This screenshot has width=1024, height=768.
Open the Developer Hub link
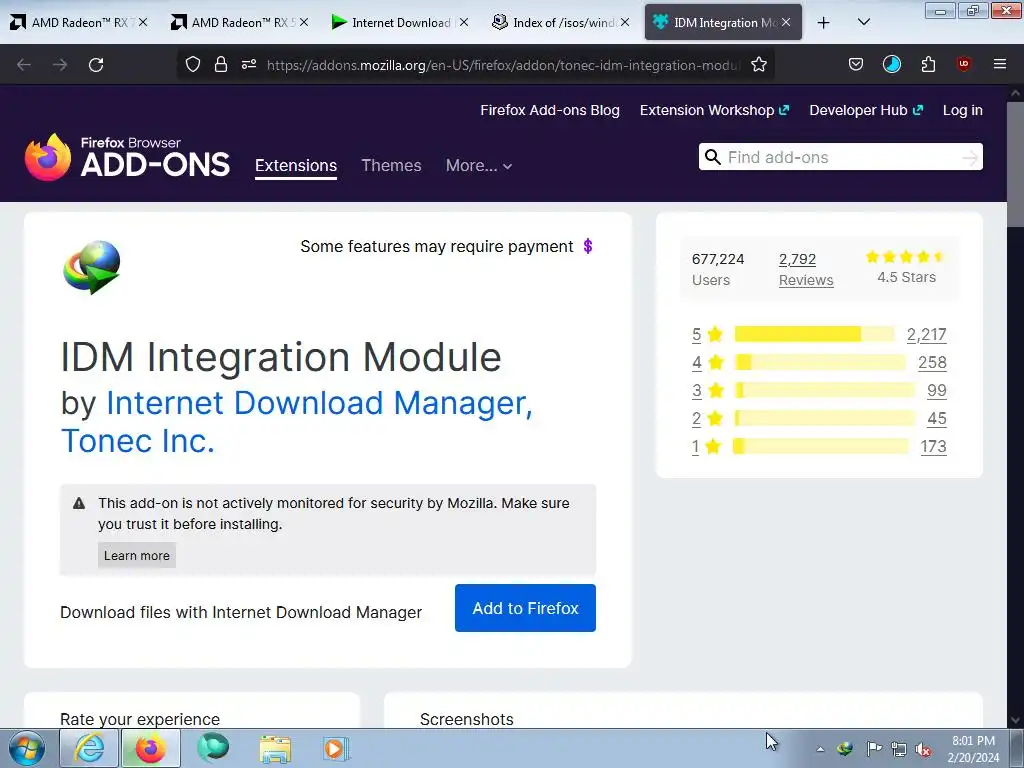point(866,110)
